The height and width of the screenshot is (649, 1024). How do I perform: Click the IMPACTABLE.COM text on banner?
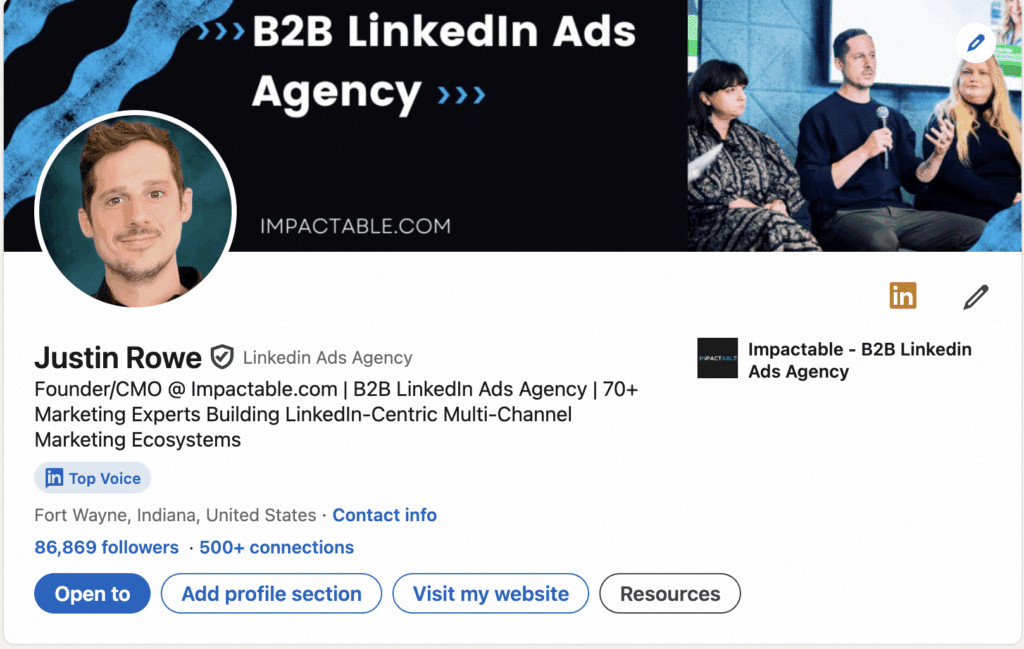tap(355, 226)
